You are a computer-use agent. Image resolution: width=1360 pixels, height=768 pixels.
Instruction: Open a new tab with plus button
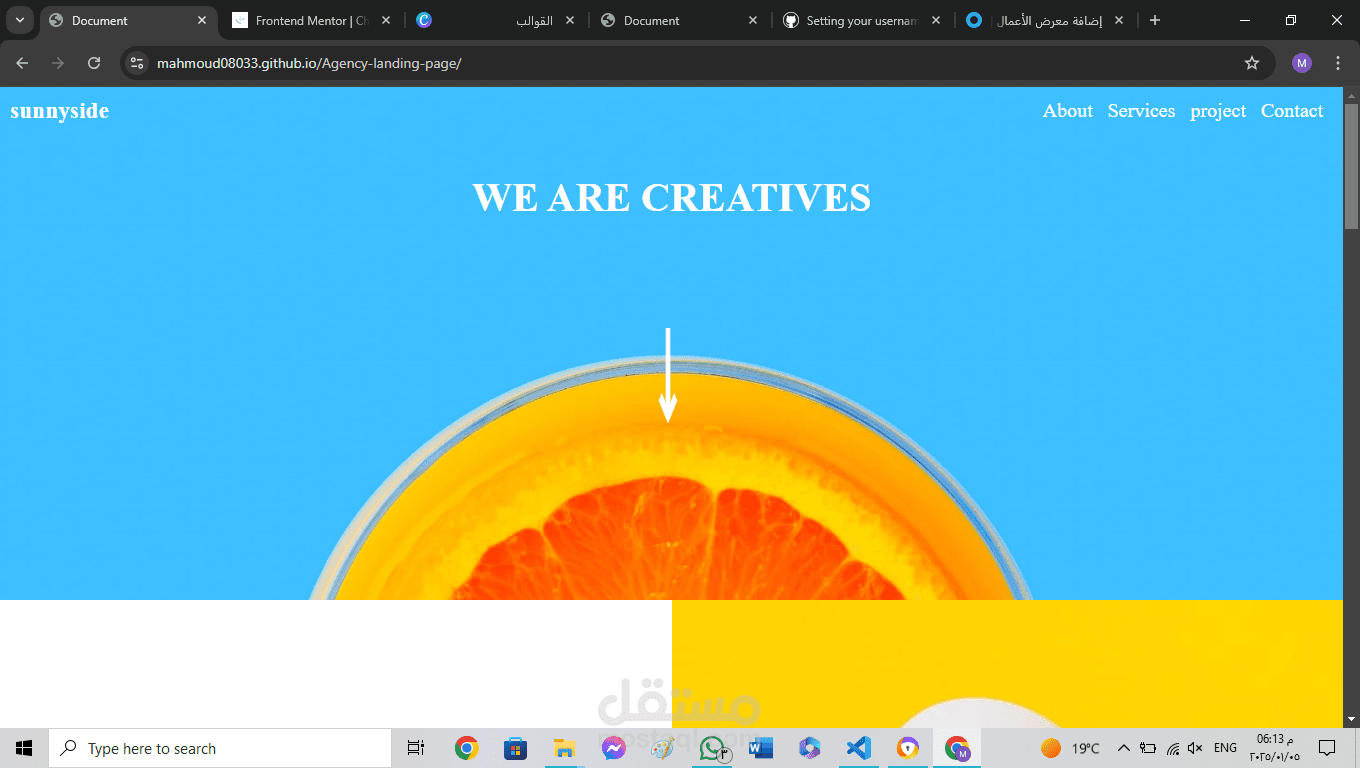pyautogui.click(x=1155, y=20)
